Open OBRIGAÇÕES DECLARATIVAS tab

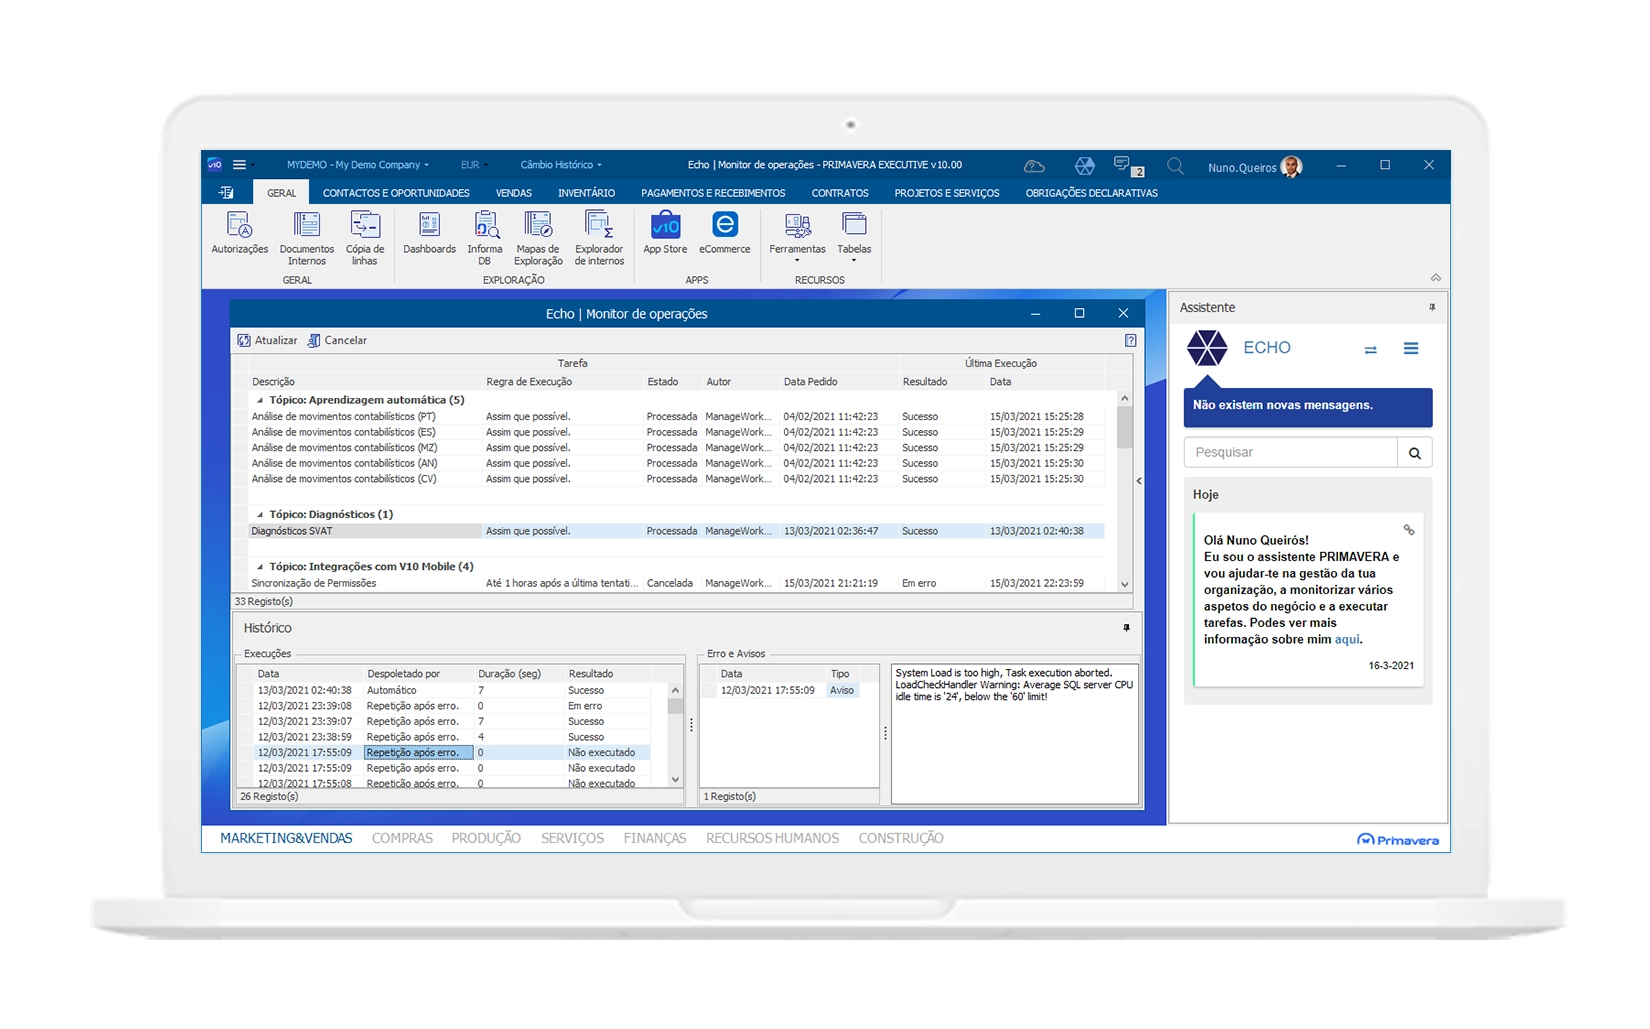(x=1091, y=193)
